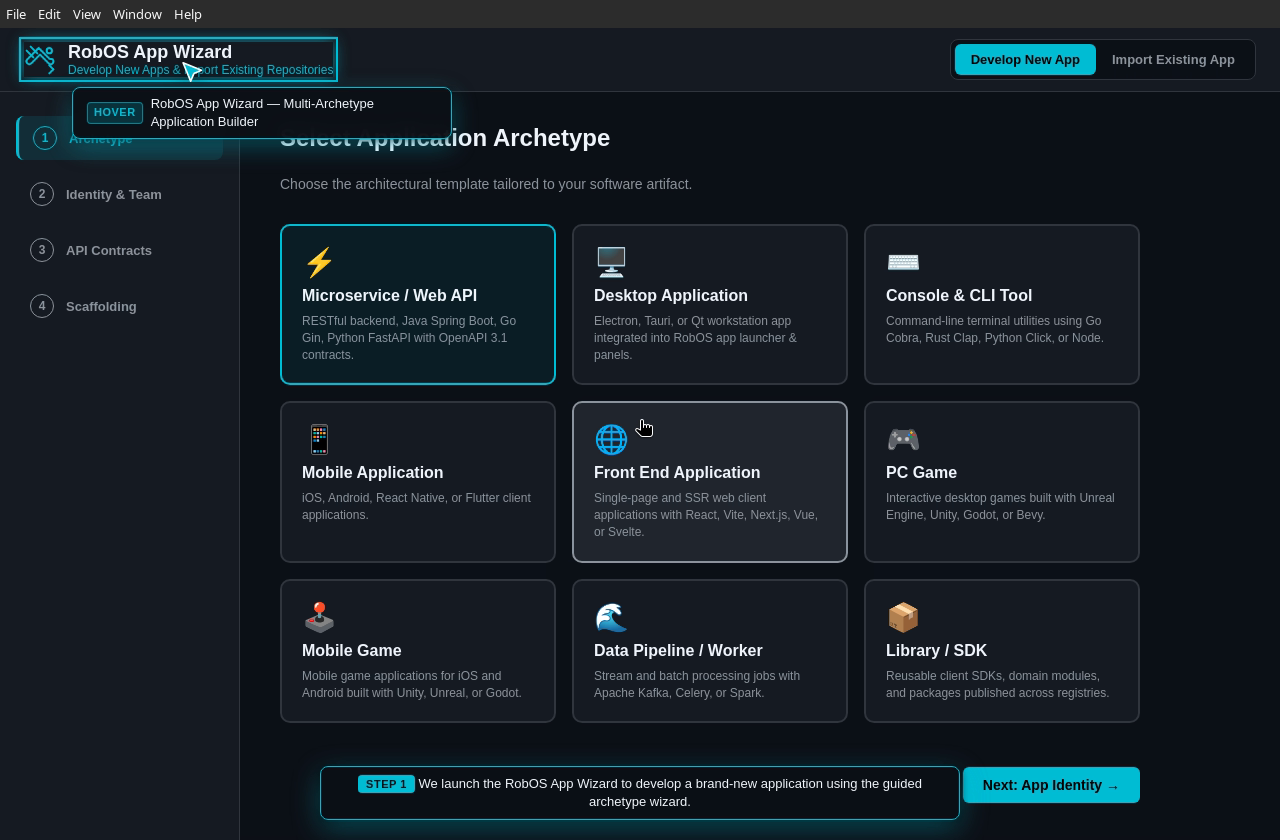Image resolution: width=1280 pixels, height=840 pixels.
Task: Click the lightning bolt Microservice icon
Action: [x=319, y=263]
